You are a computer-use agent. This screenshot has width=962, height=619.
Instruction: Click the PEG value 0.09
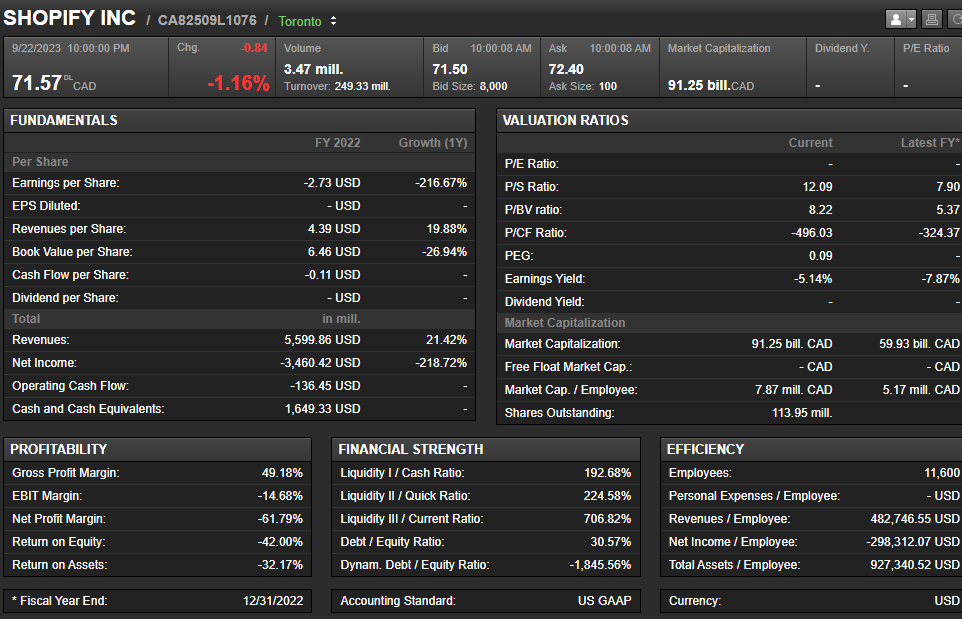(820, 256)
